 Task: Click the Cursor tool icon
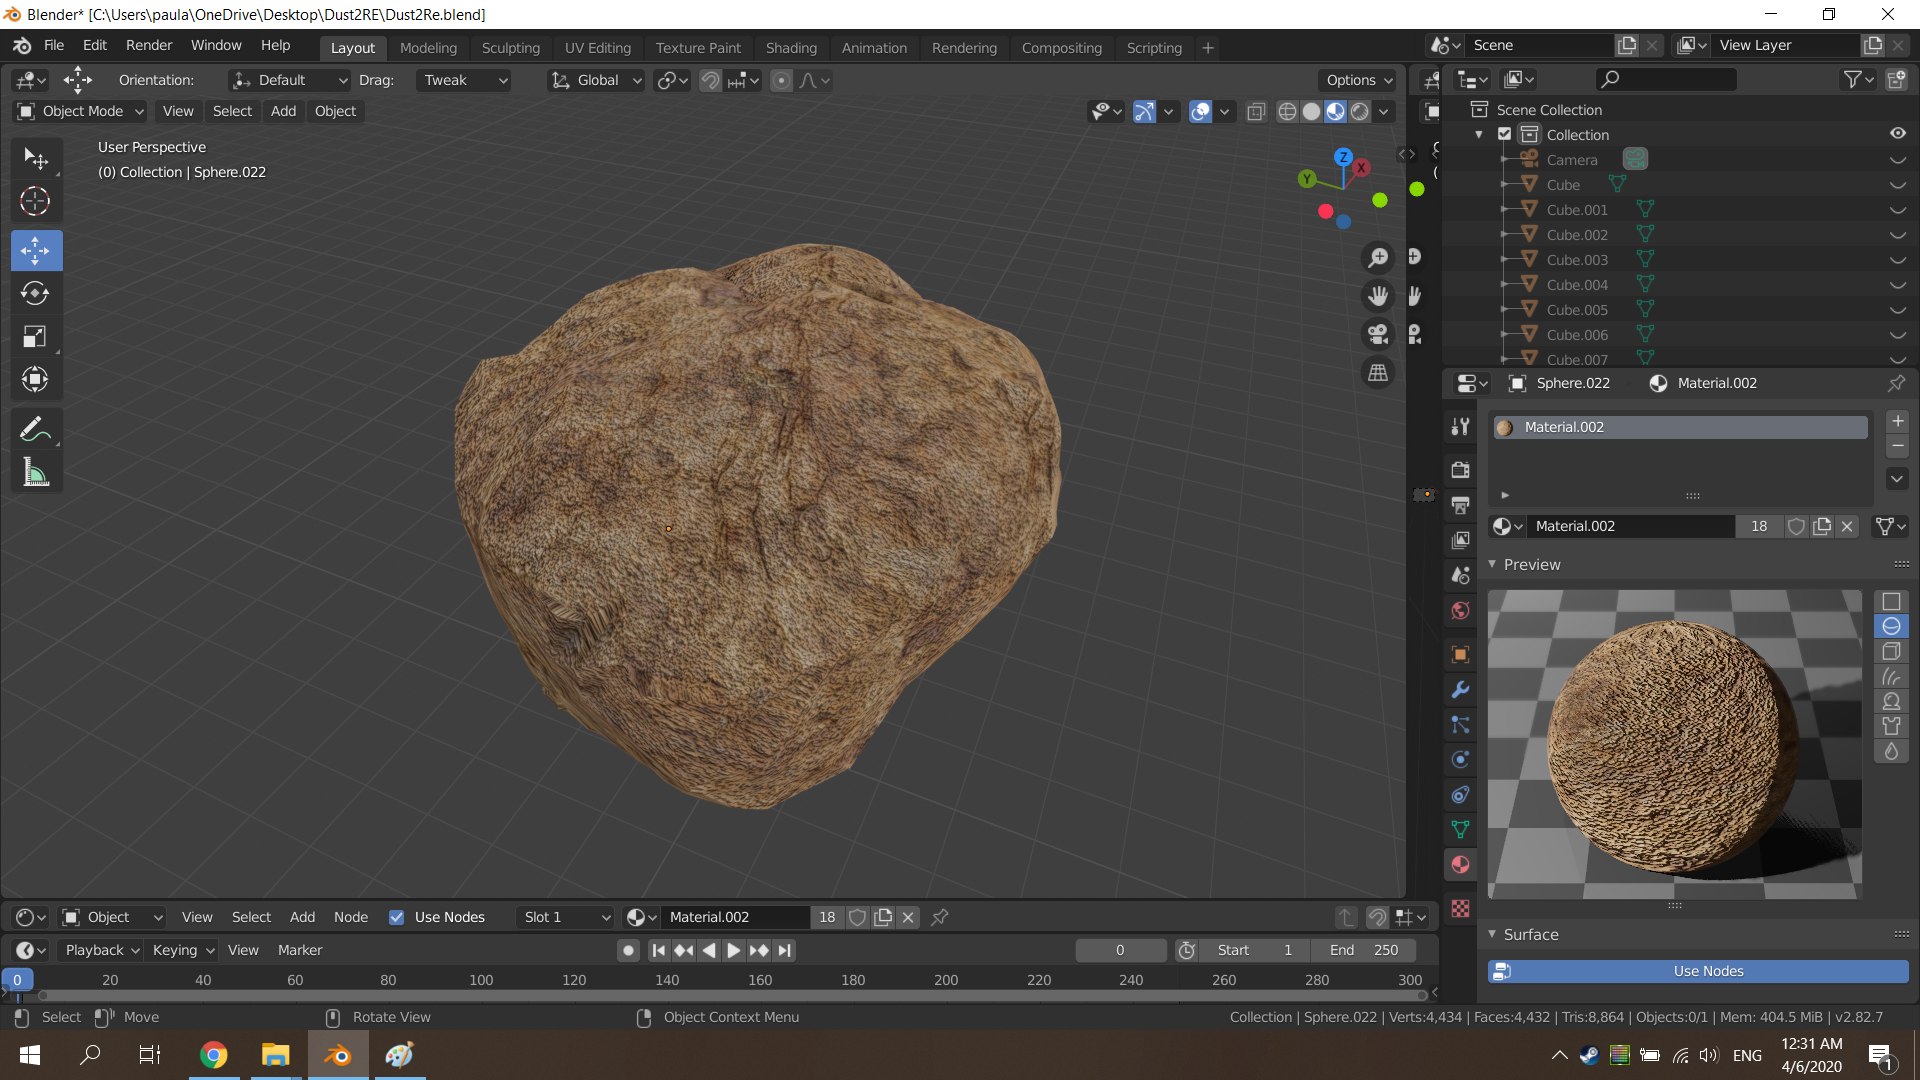click(36, 202)
